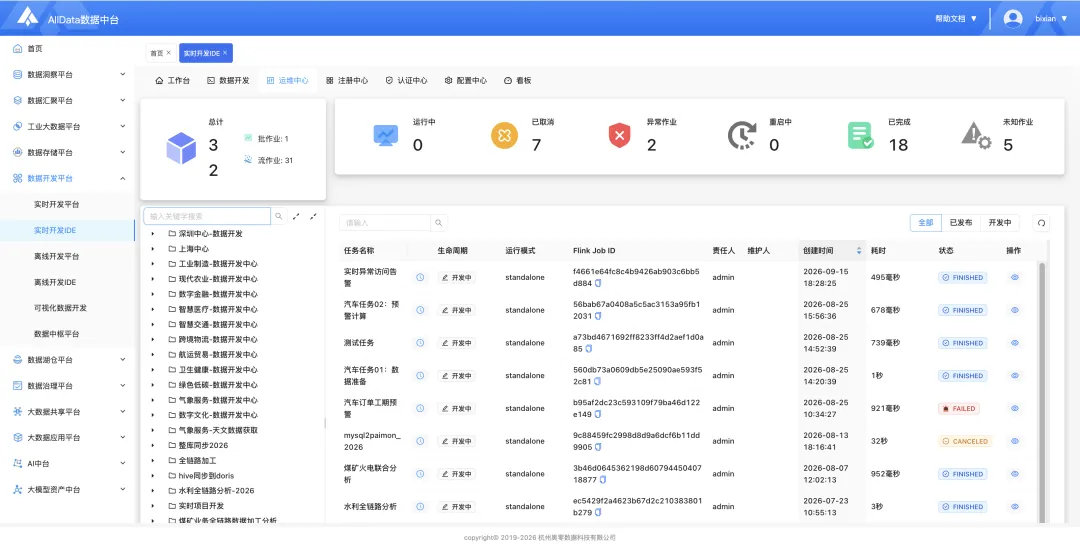Click the AI中台 sidebar icon
This screenshot has width=1080, height=549.
18,464
